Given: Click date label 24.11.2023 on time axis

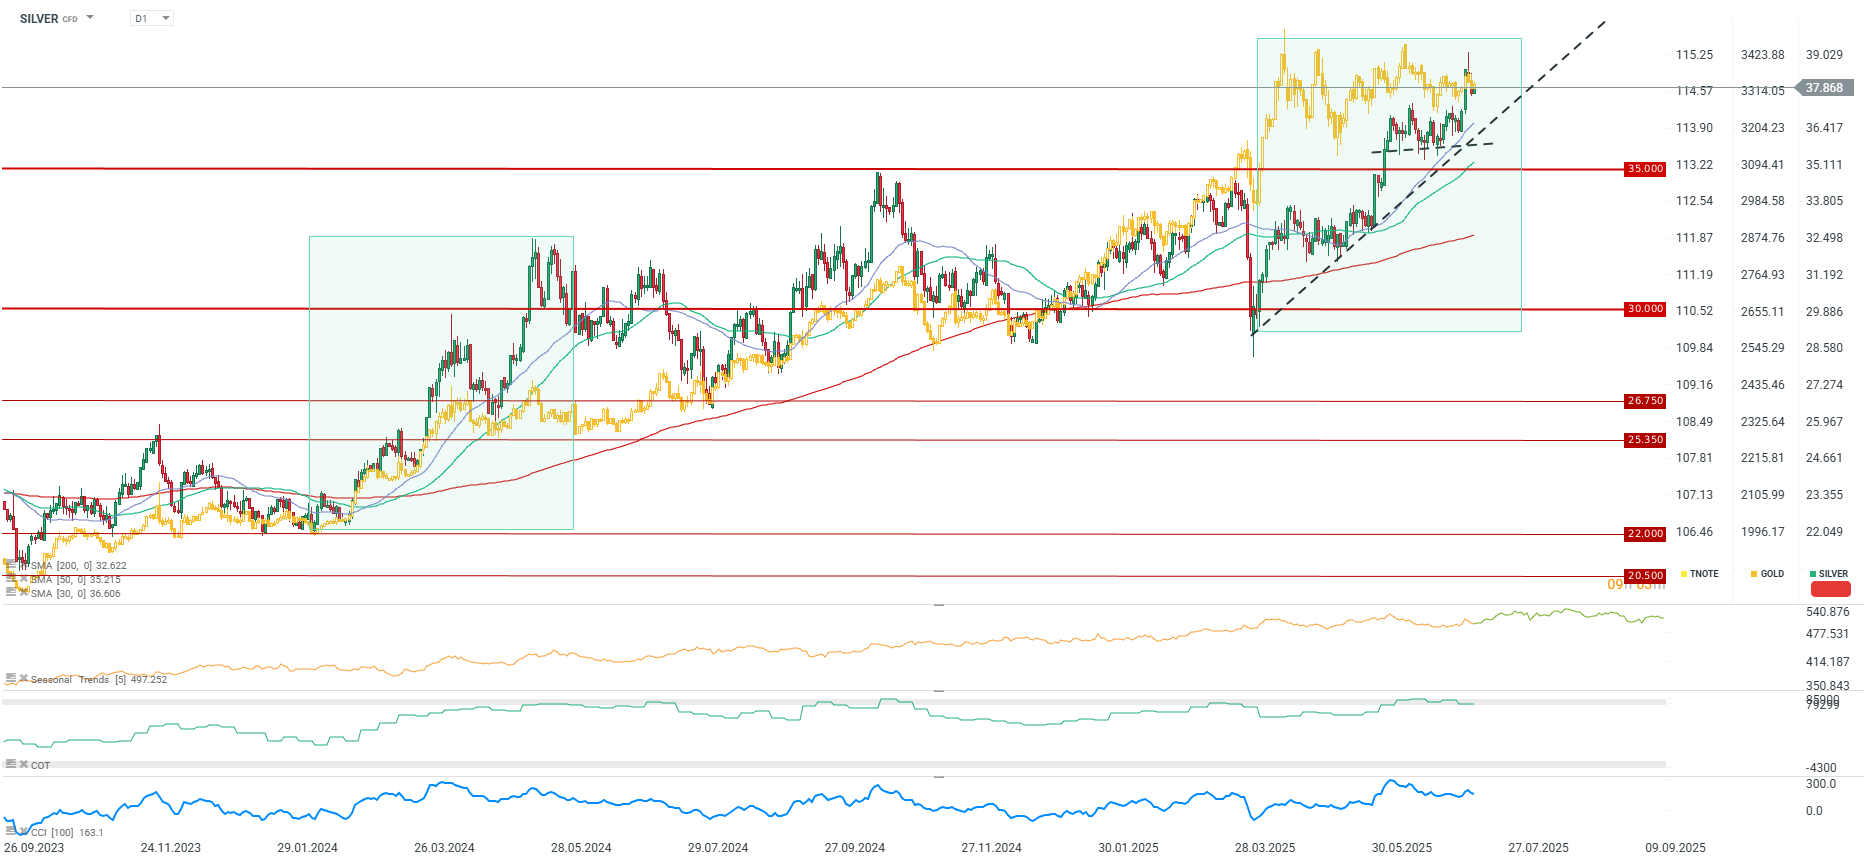Looking at the screenshot, I should (x=171, y=848).
